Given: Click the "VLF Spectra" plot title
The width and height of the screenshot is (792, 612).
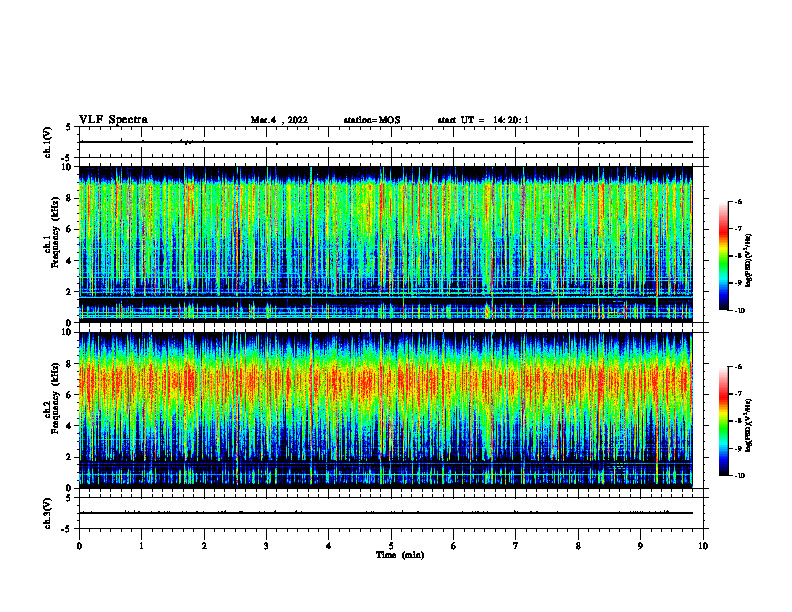Looking at the screenshot, I should tap(113, 120).
